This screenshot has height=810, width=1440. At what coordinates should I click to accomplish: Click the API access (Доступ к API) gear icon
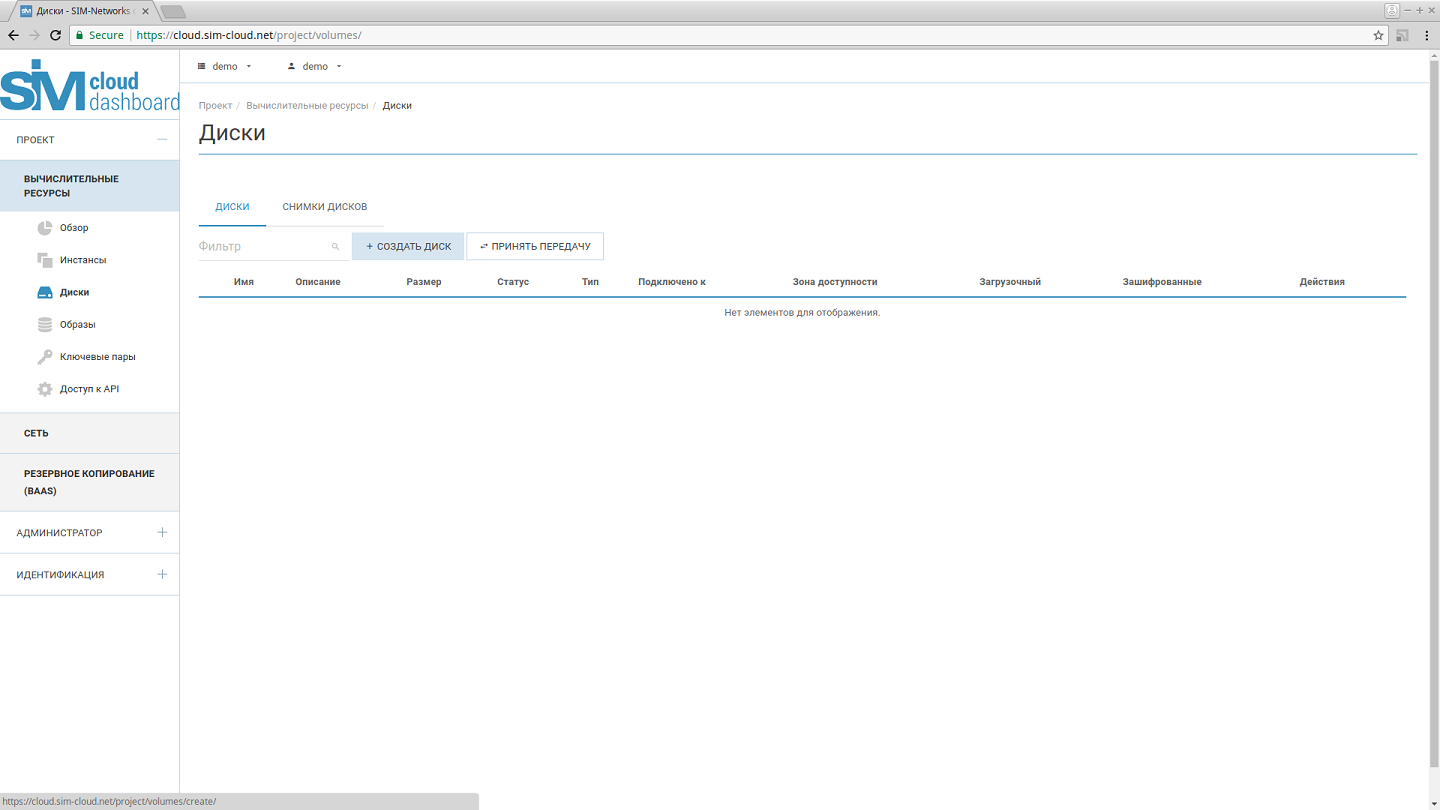pos(44,389)
